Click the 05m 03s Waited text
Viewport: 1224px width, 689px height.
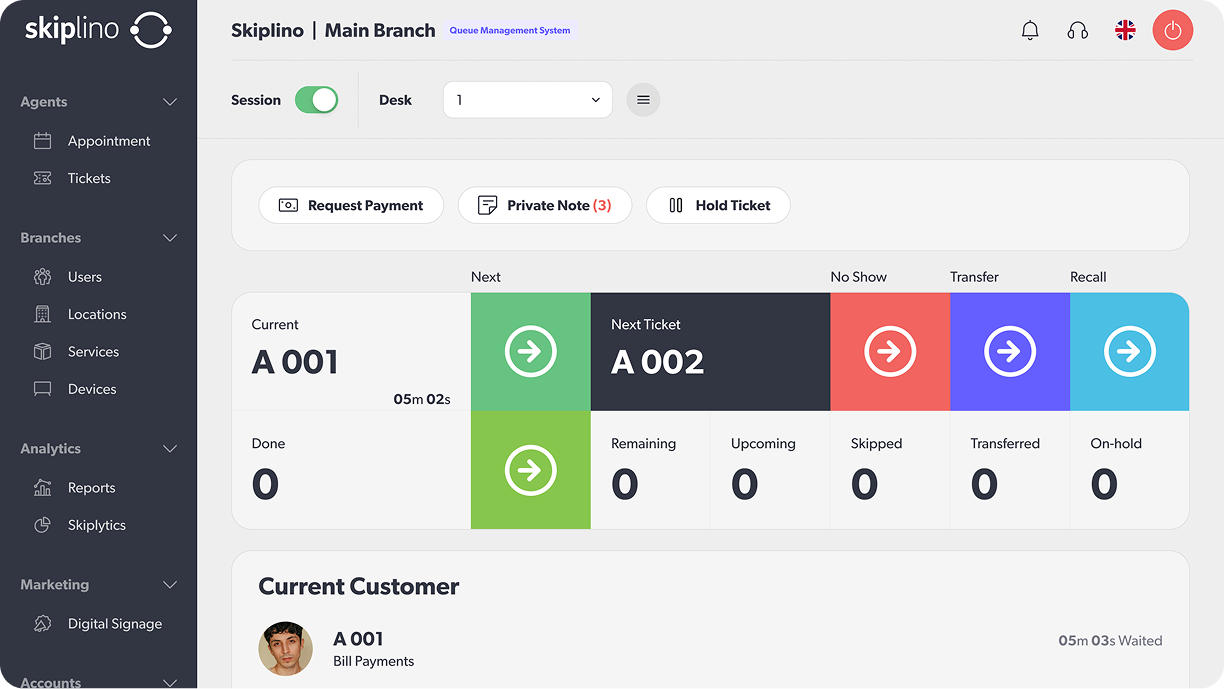tap(1110, 640)
